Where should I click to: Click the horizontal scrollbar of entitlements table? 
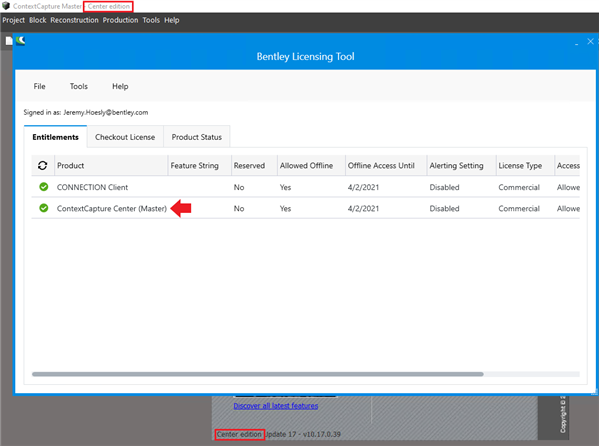pos(257,374)
